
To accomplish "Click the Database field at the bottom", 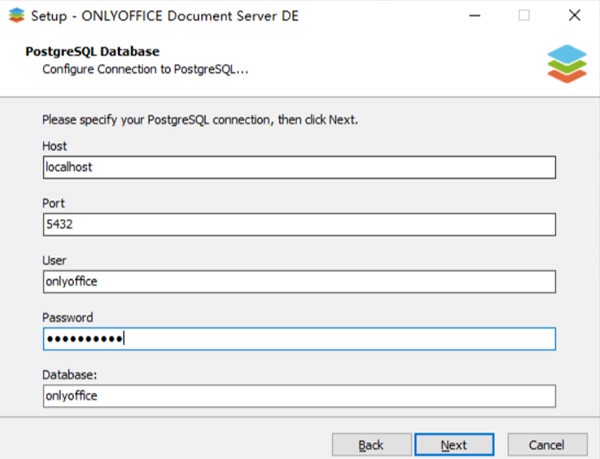I will [299, 396].
